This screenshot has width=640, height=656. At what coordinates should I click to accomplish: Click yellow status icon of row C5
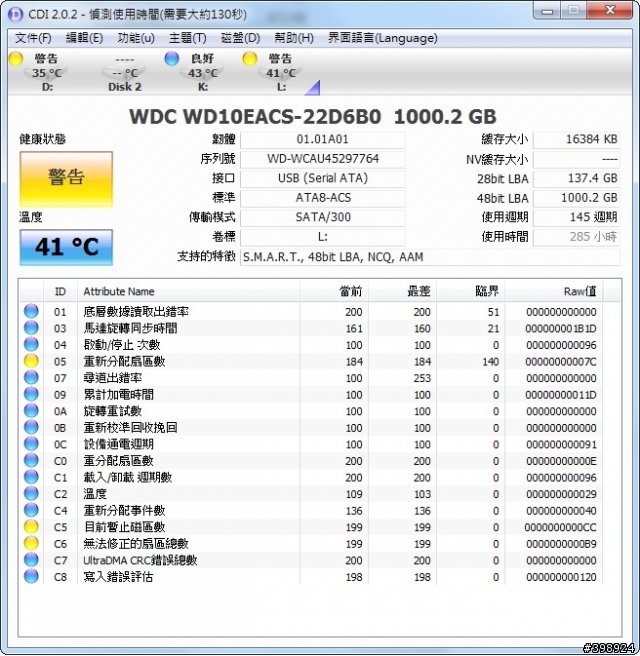(31, 527)
